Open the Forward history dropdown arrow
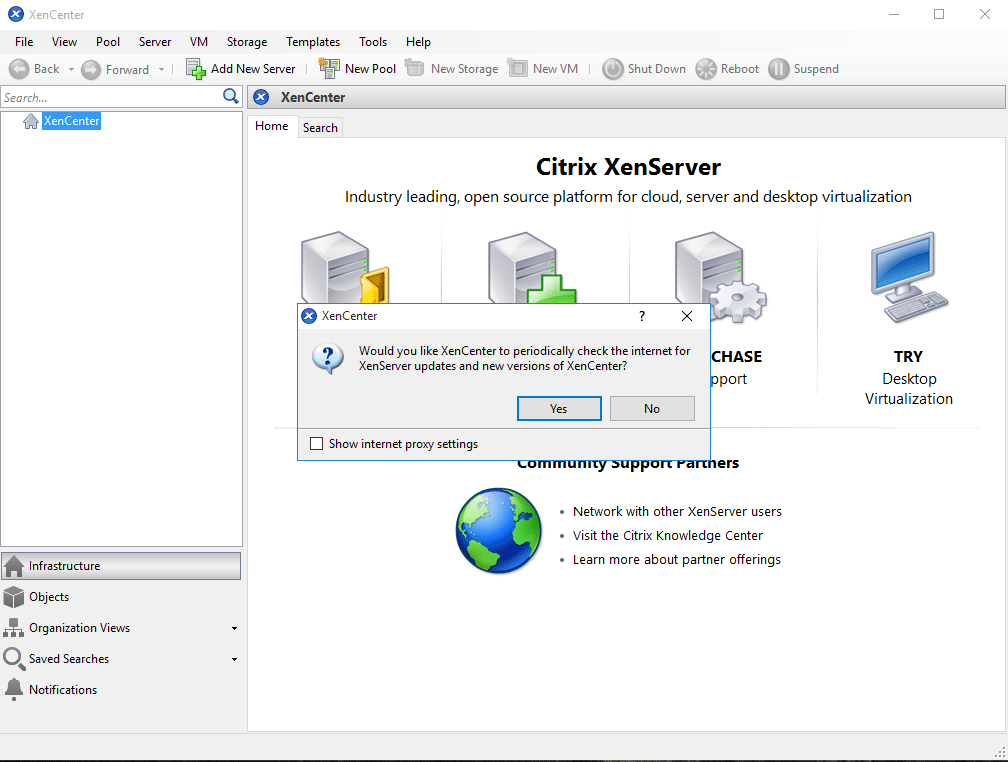1008x762 pixels. (x=161, y=69)
